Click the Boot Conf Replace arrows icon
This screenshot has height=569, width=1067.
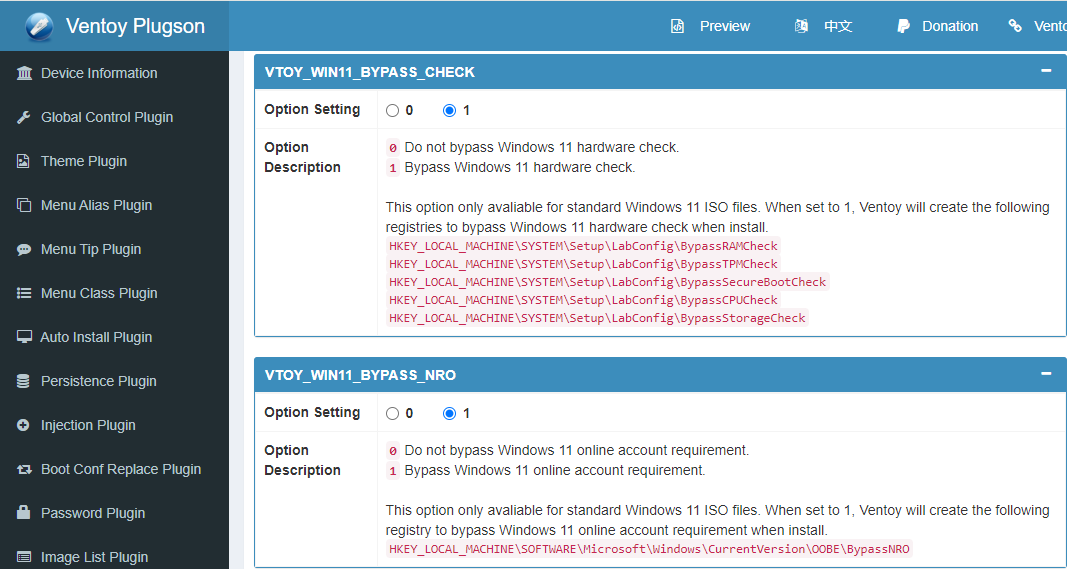24,470
